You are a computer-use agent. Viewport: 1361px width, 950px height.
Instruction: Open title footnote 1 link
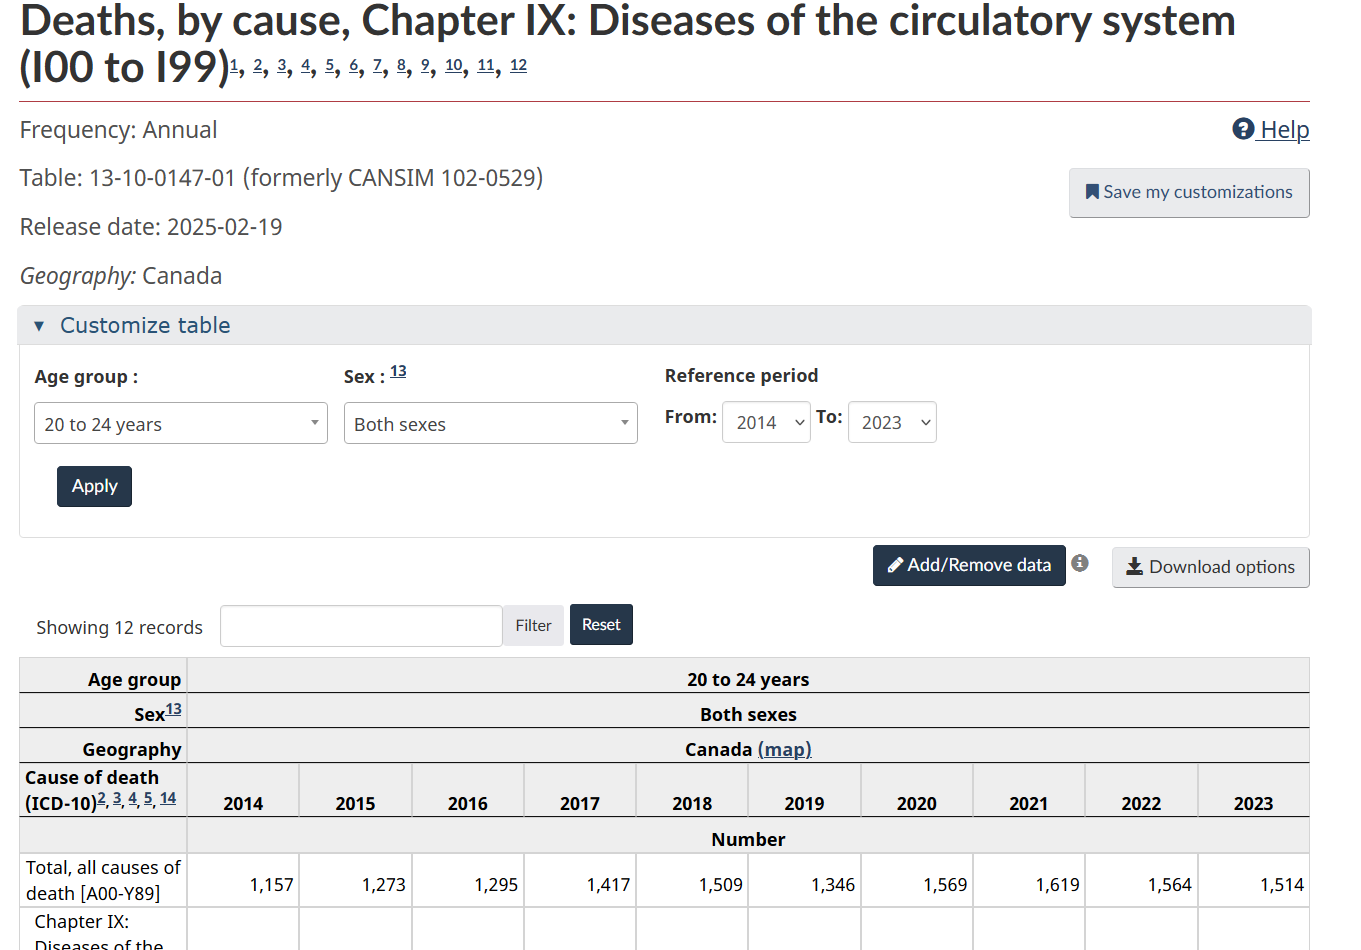click(234, 65)
